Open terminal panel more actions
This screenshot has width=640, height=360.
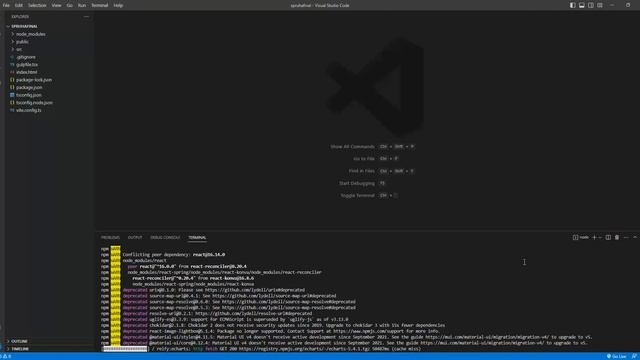[x=626, y=237]
